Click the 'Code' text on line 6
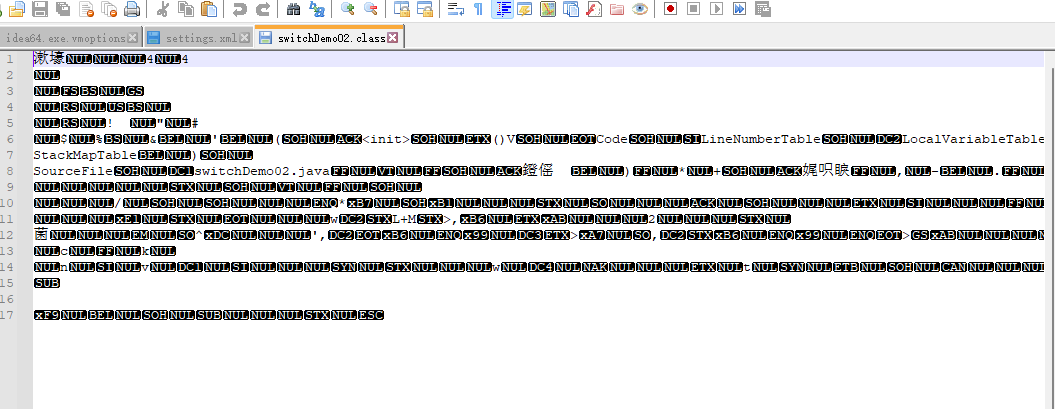Screen dimensions: 1055x409 612,139
